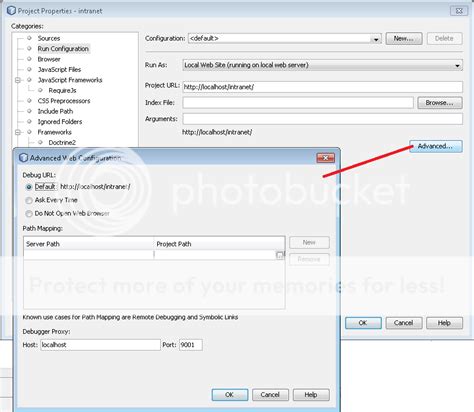Click OK in Advanced Web Configuration
The width and height of the screenshot is (474, 412).
tap(230, 395)
